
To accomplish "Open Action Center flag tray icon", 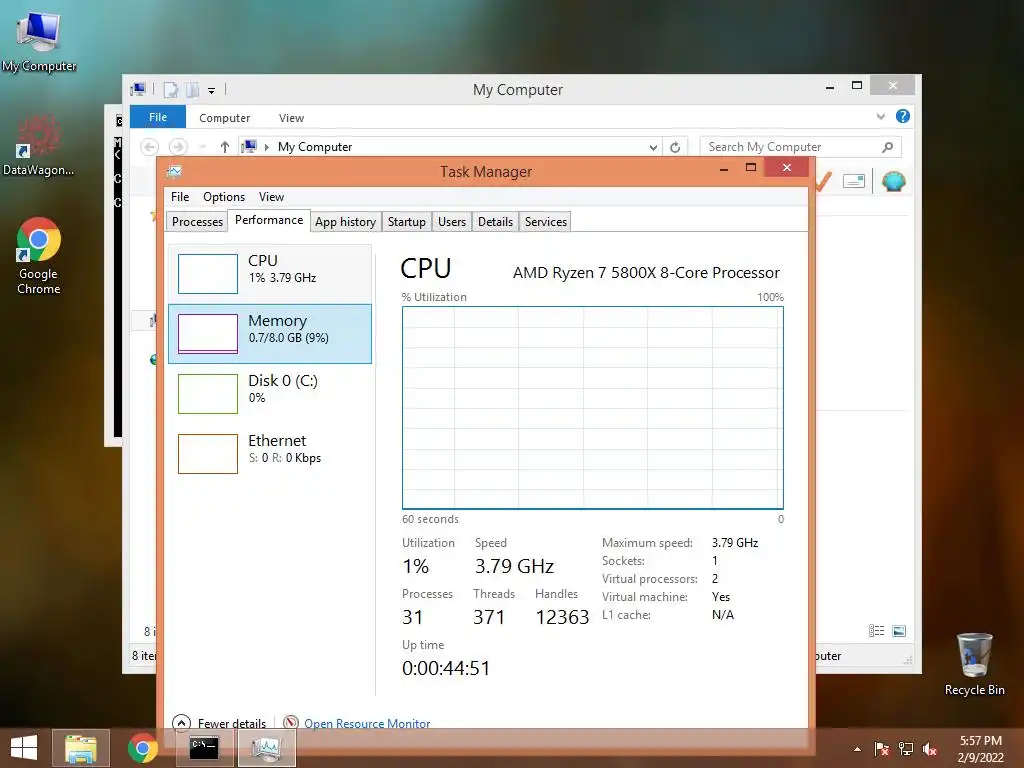I will coord(881,749).
